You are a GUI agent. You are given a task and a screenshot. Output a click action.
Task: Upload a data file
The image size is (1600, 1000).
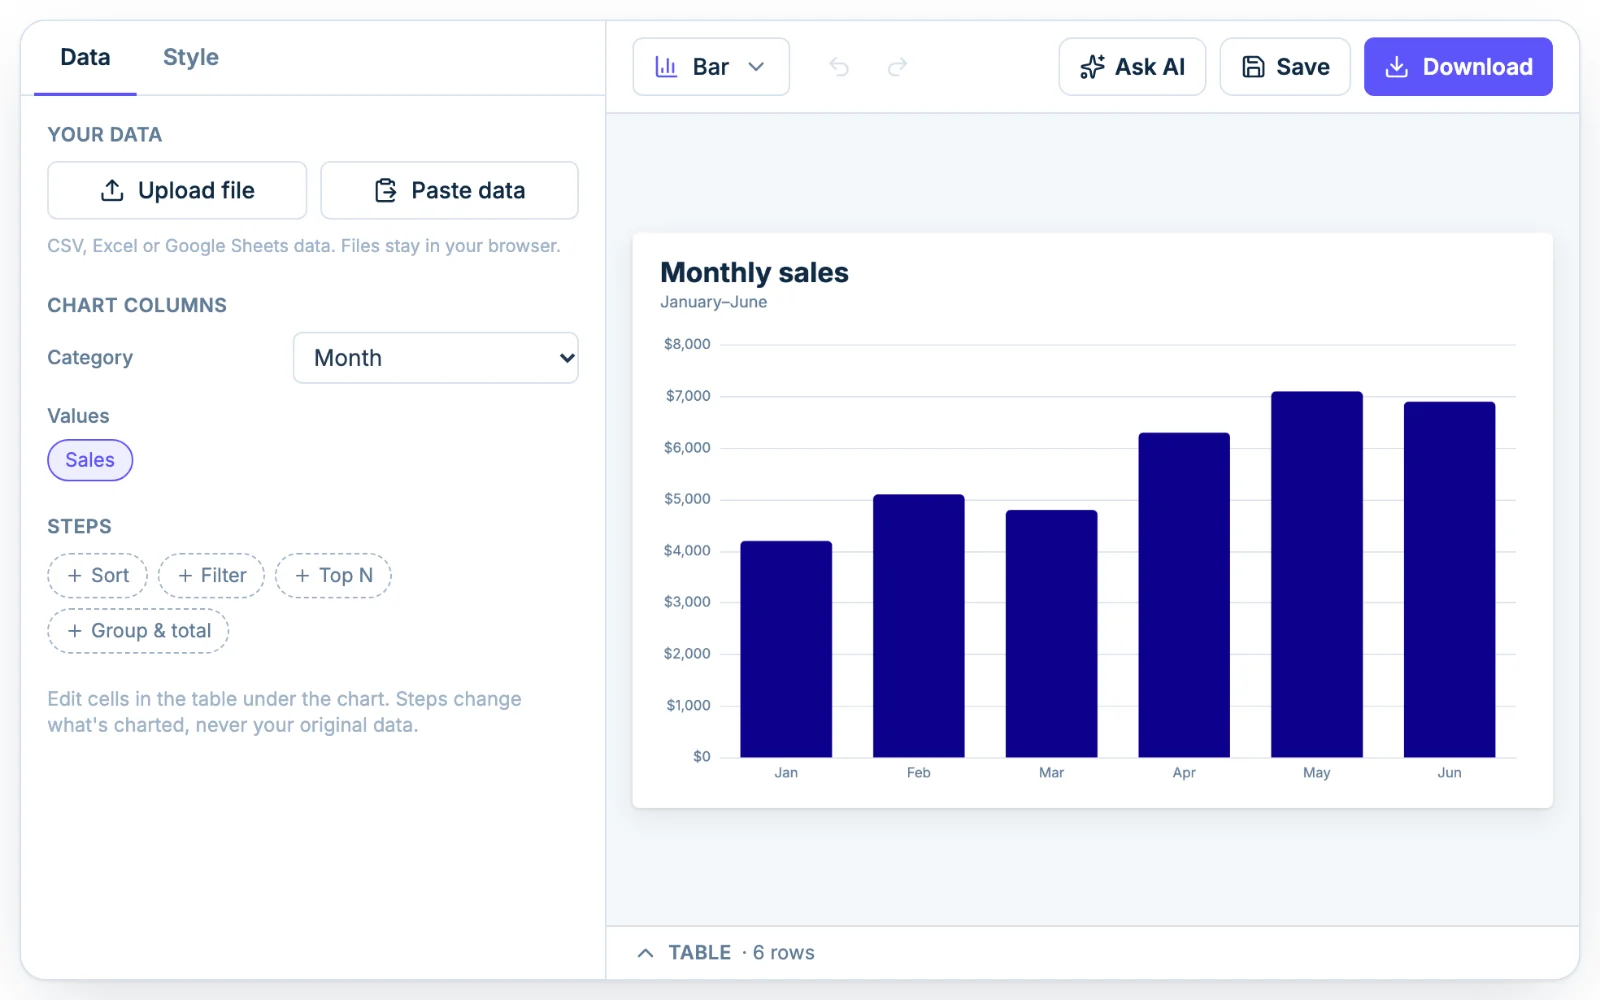(x=177, y=190)
